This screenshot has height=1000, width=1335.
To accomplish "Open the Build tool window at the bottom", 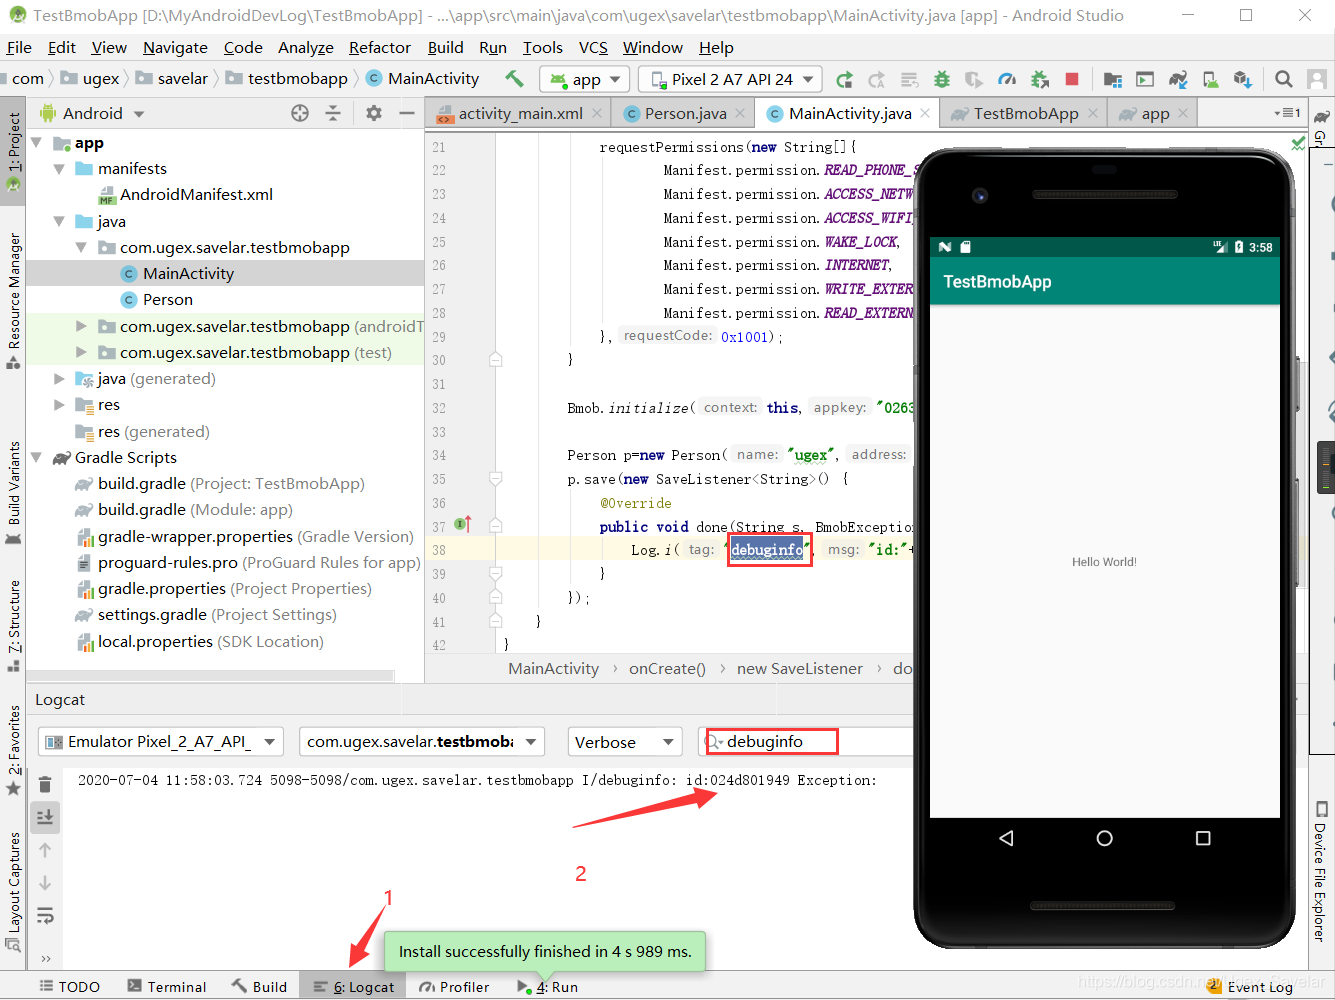I will point(260,986).
